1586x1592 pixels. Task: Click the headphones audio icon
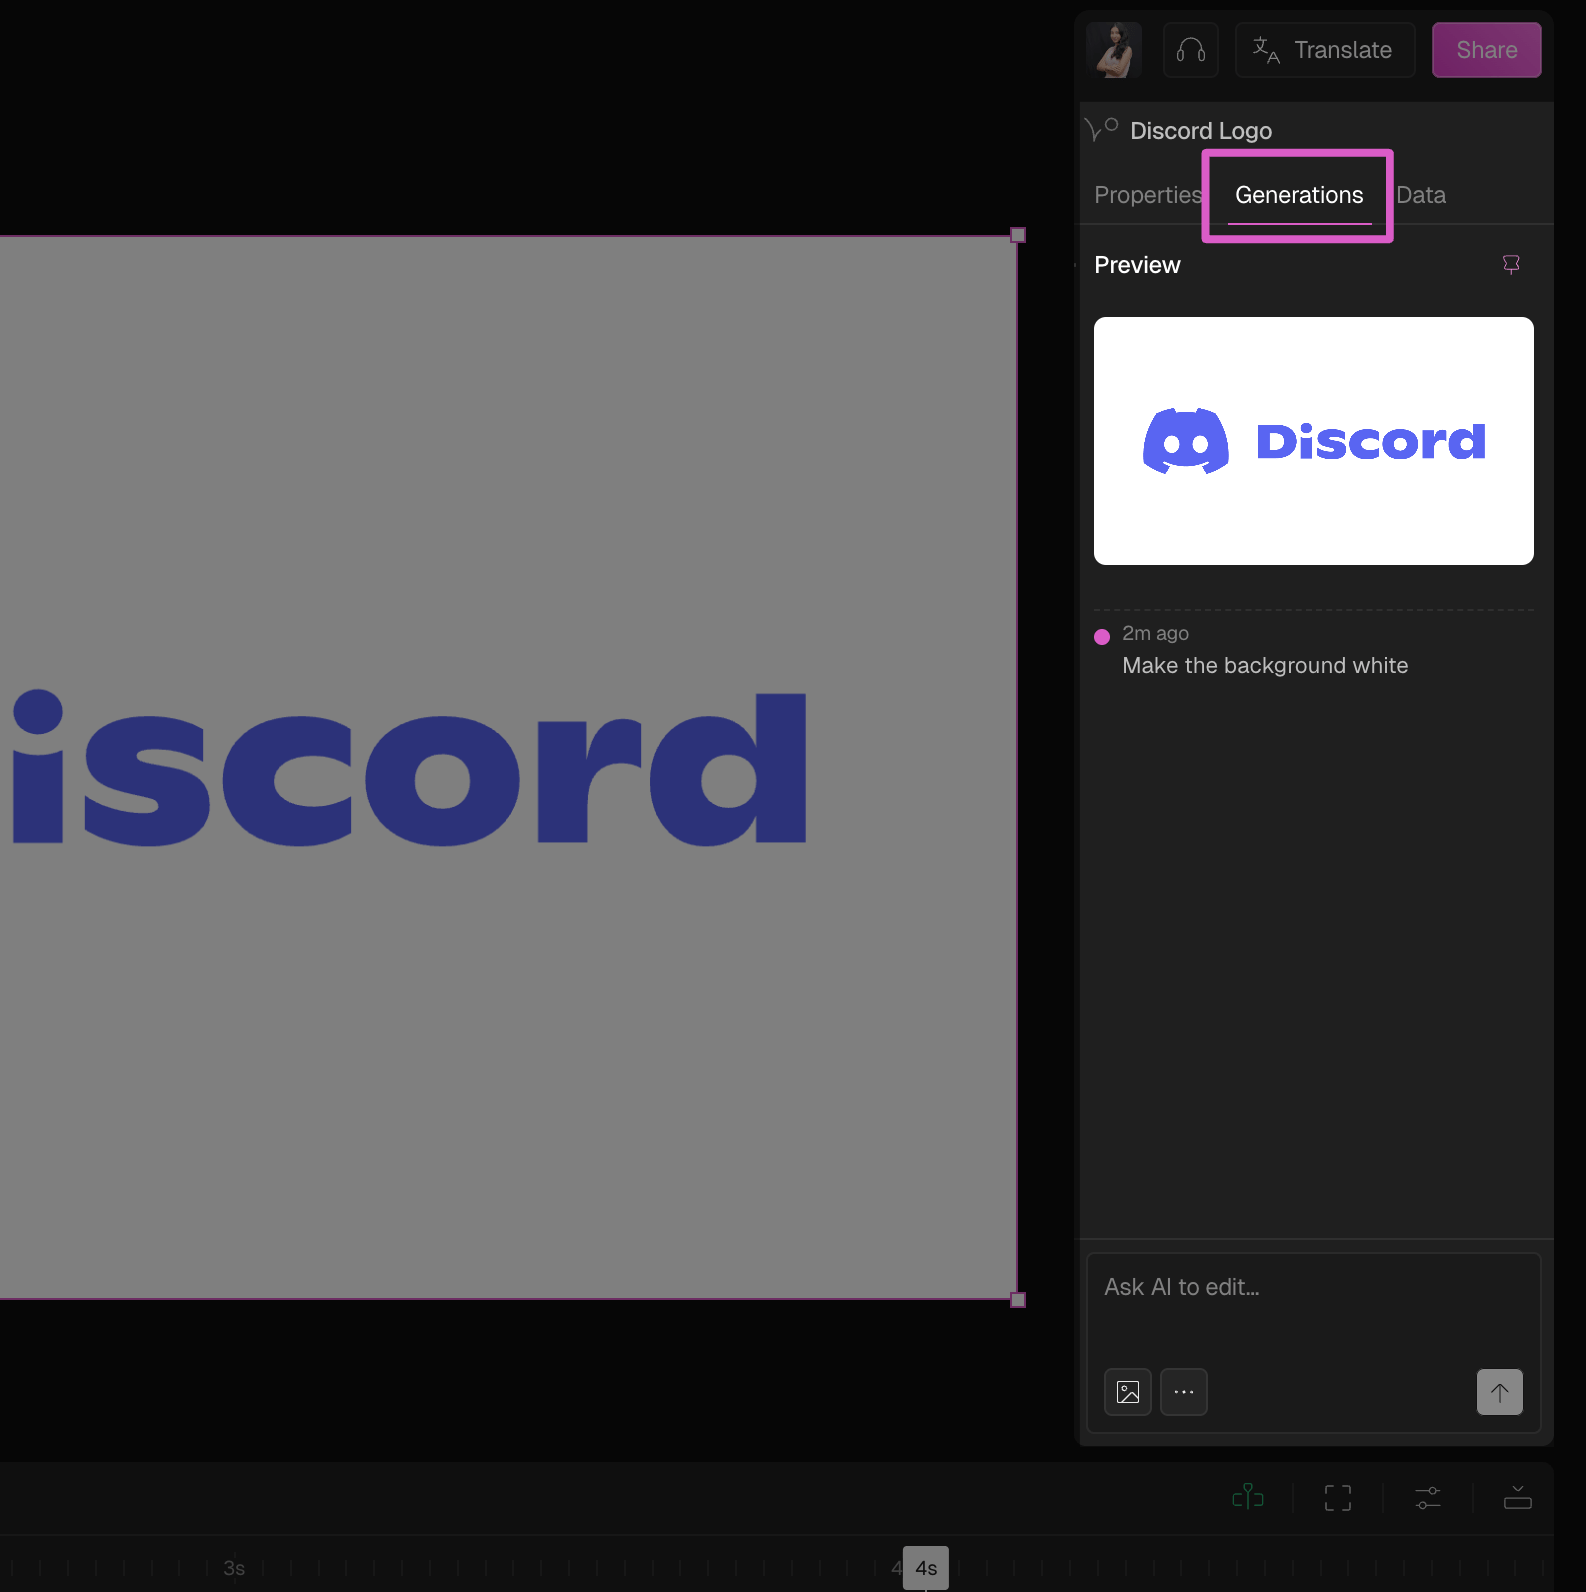click(1191, 50)
